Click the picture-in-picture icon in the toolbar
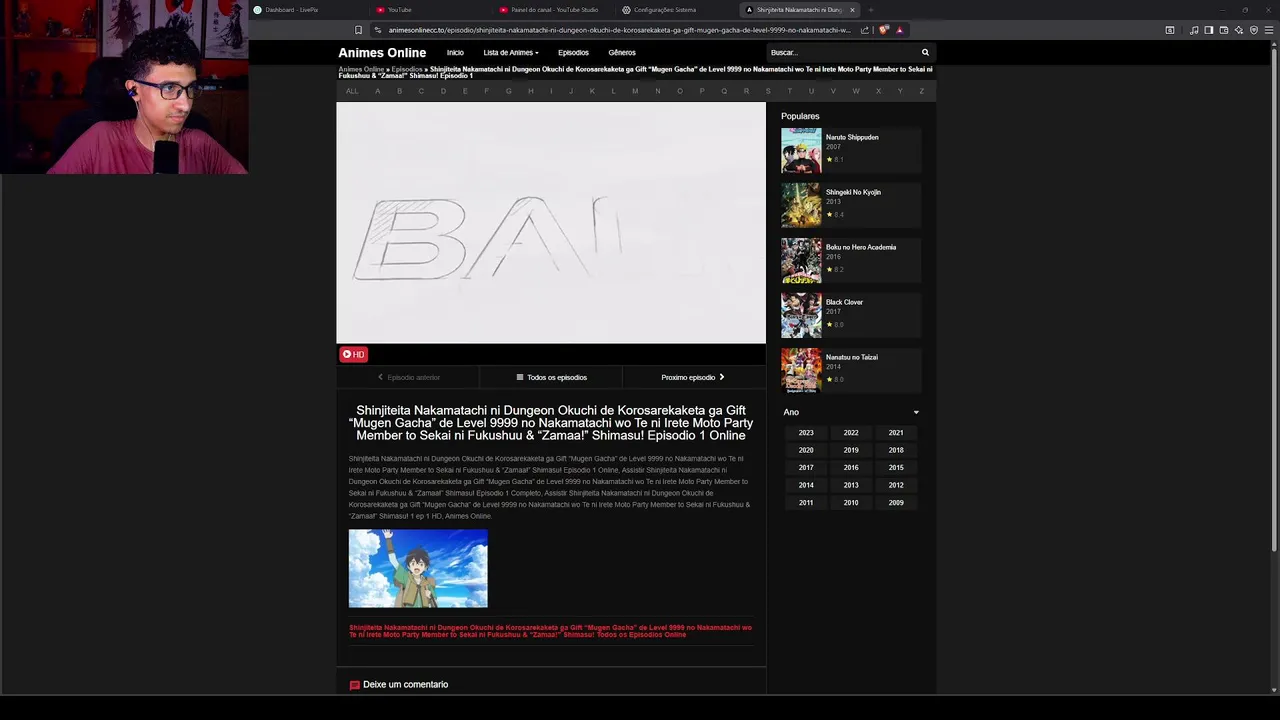This screenshot has height=720, width=1280. tap(1170, 30)
